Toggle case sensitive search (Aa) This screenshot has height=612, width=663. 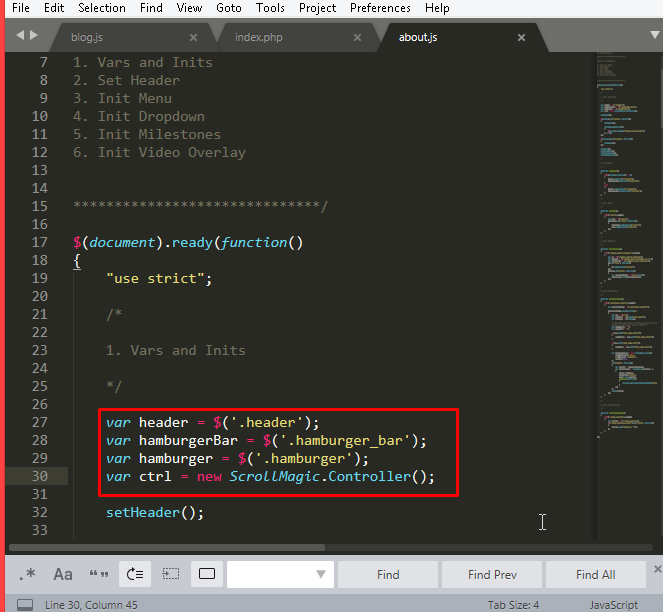click(63, 574)
